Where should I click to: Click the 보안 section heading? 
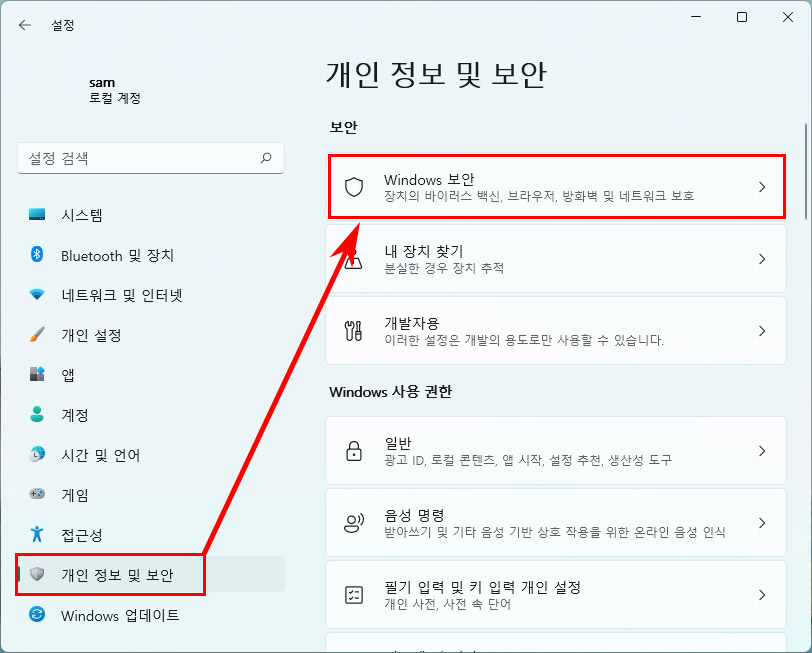(343, 127)
